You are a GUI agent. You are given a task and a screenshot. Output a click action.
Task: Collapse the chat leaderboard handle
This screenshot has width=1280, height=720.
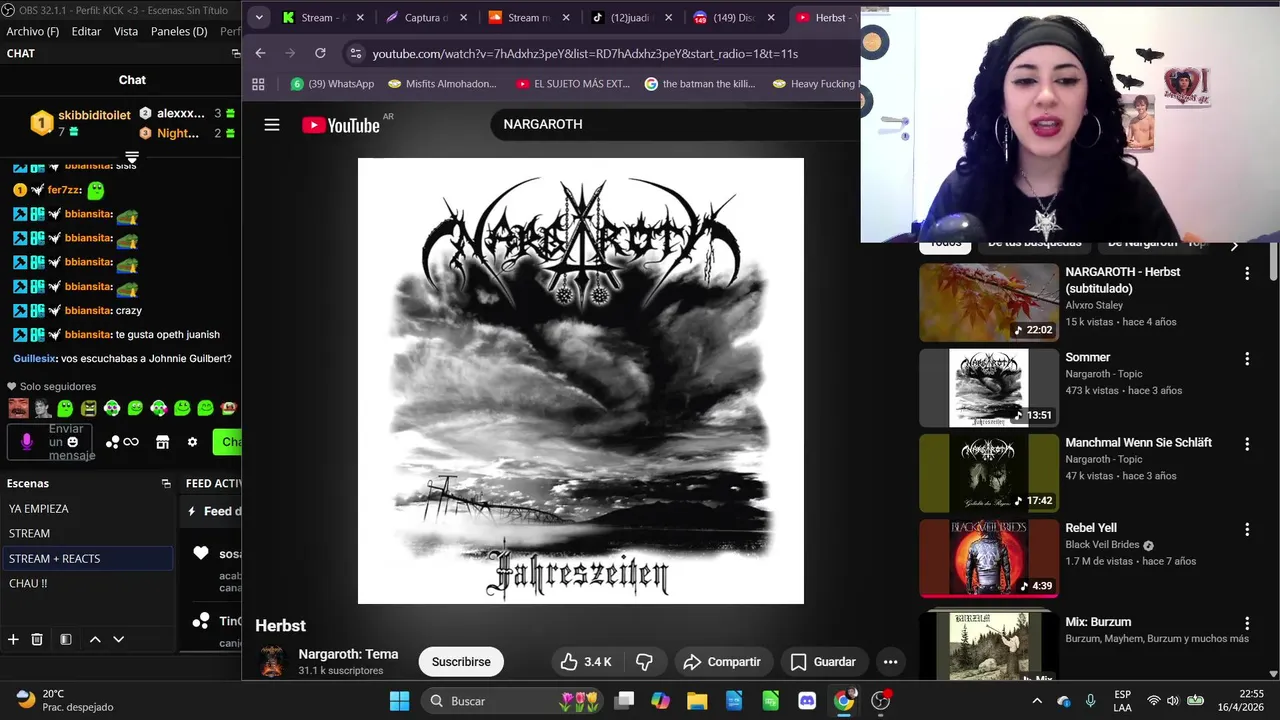click(x=131, y=157)
